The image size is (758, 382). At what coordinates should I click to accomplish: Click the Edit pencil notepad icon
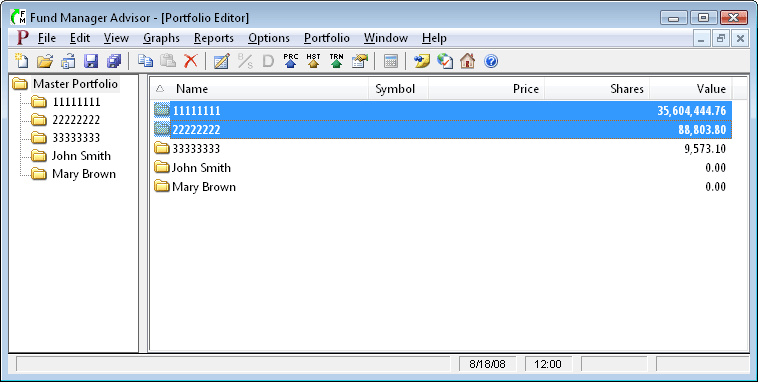tap(221, 61)
